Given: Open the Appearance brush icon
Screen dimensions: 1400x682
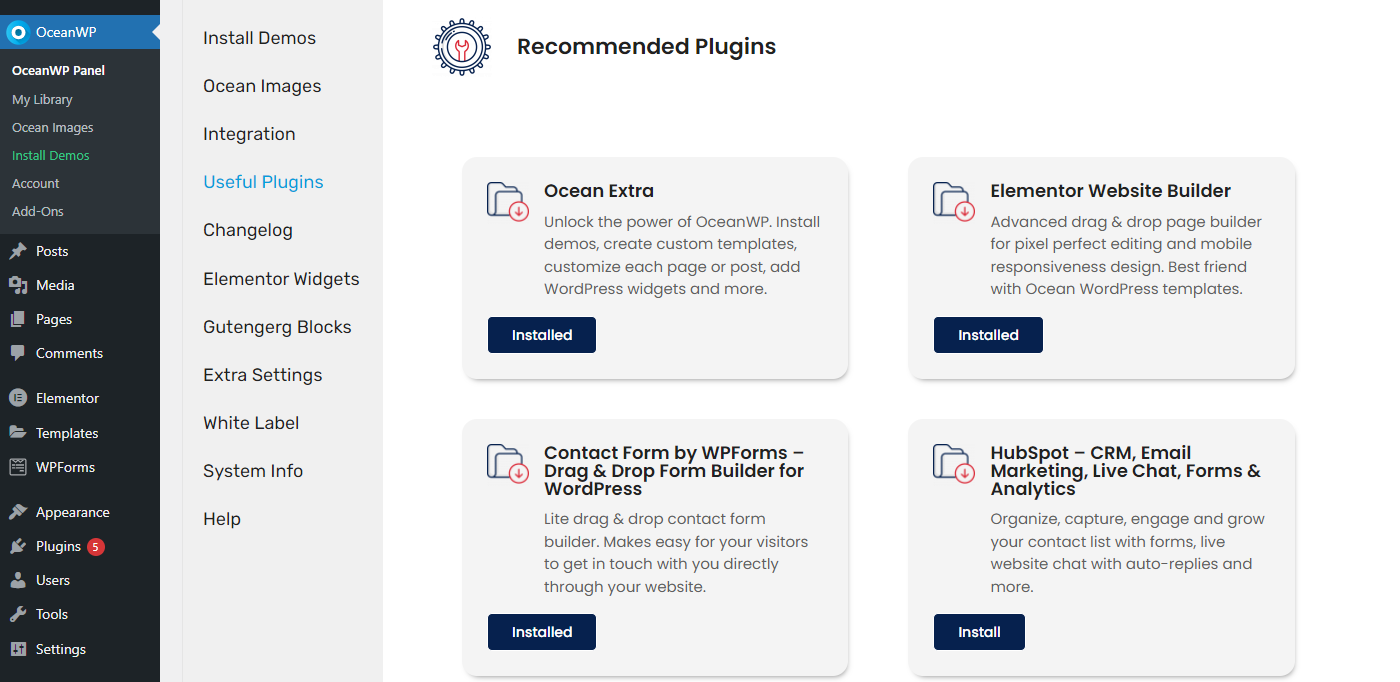Looking at the screenshot, I should 18,512.
